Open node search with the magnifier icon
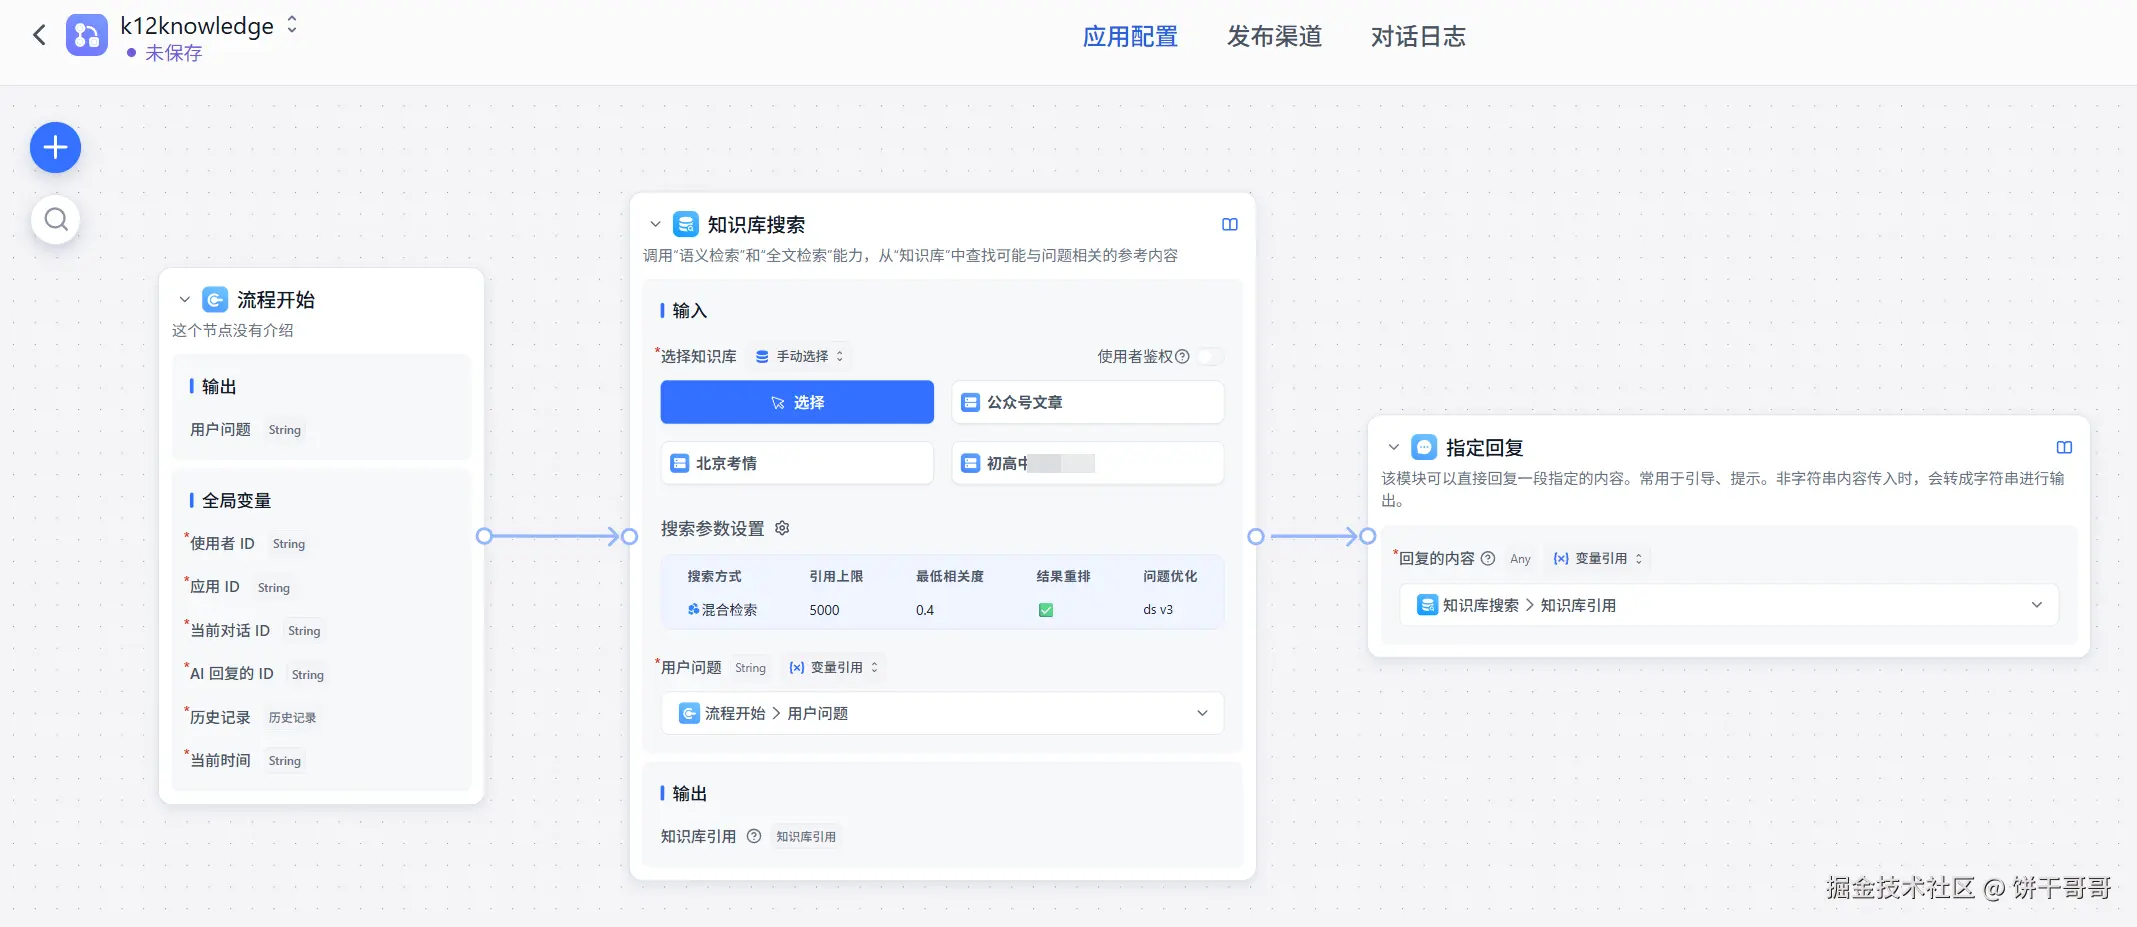Viewport: 2137px width, 927px height. [56, 219]
